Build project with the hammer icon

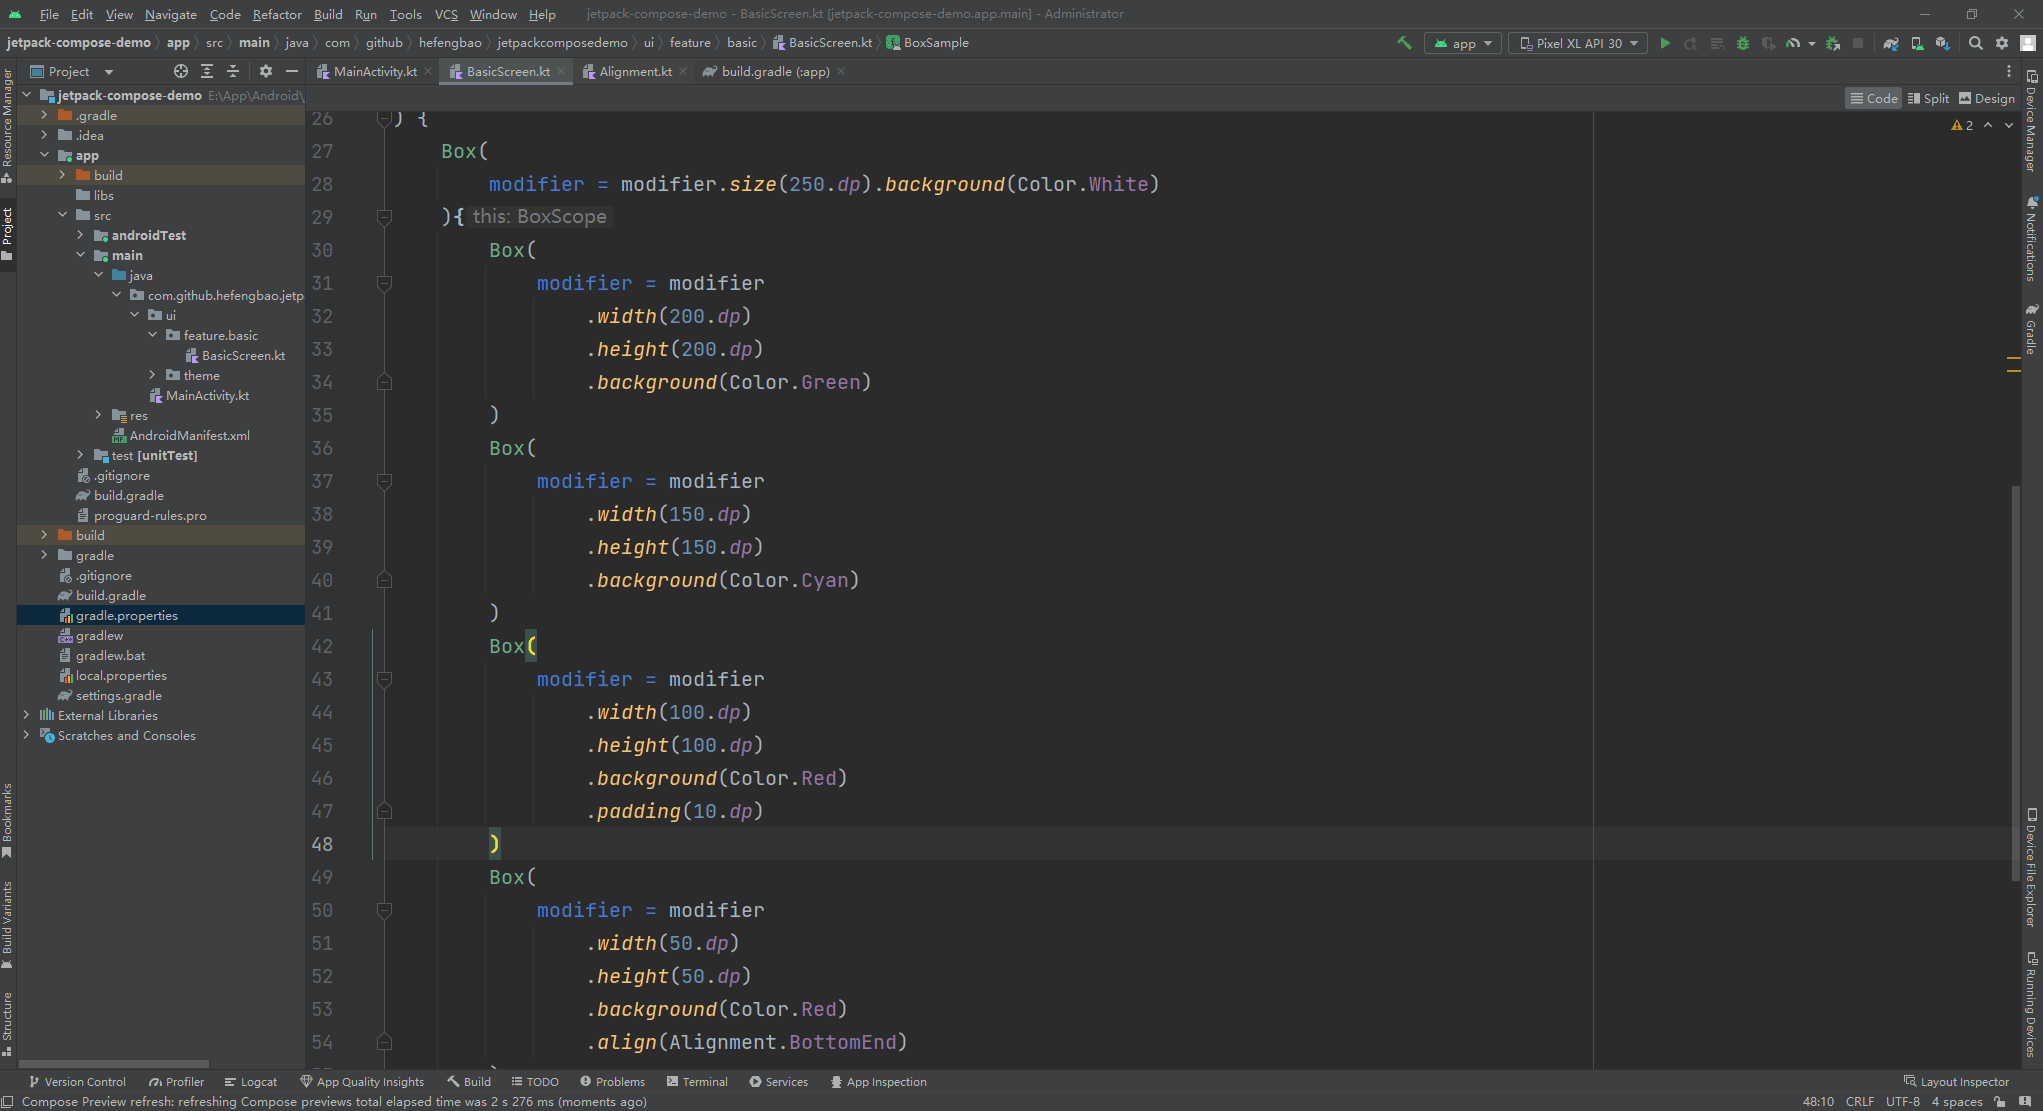[x=1404, y=43]
